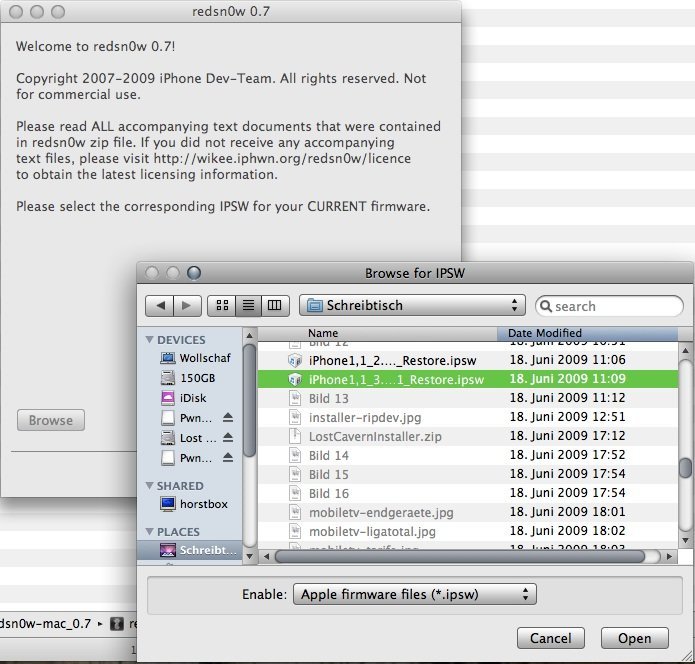Viewport: 695px width, 664px height.
Task: Select Schreibt… under PLACES
Action: point(190,550)
